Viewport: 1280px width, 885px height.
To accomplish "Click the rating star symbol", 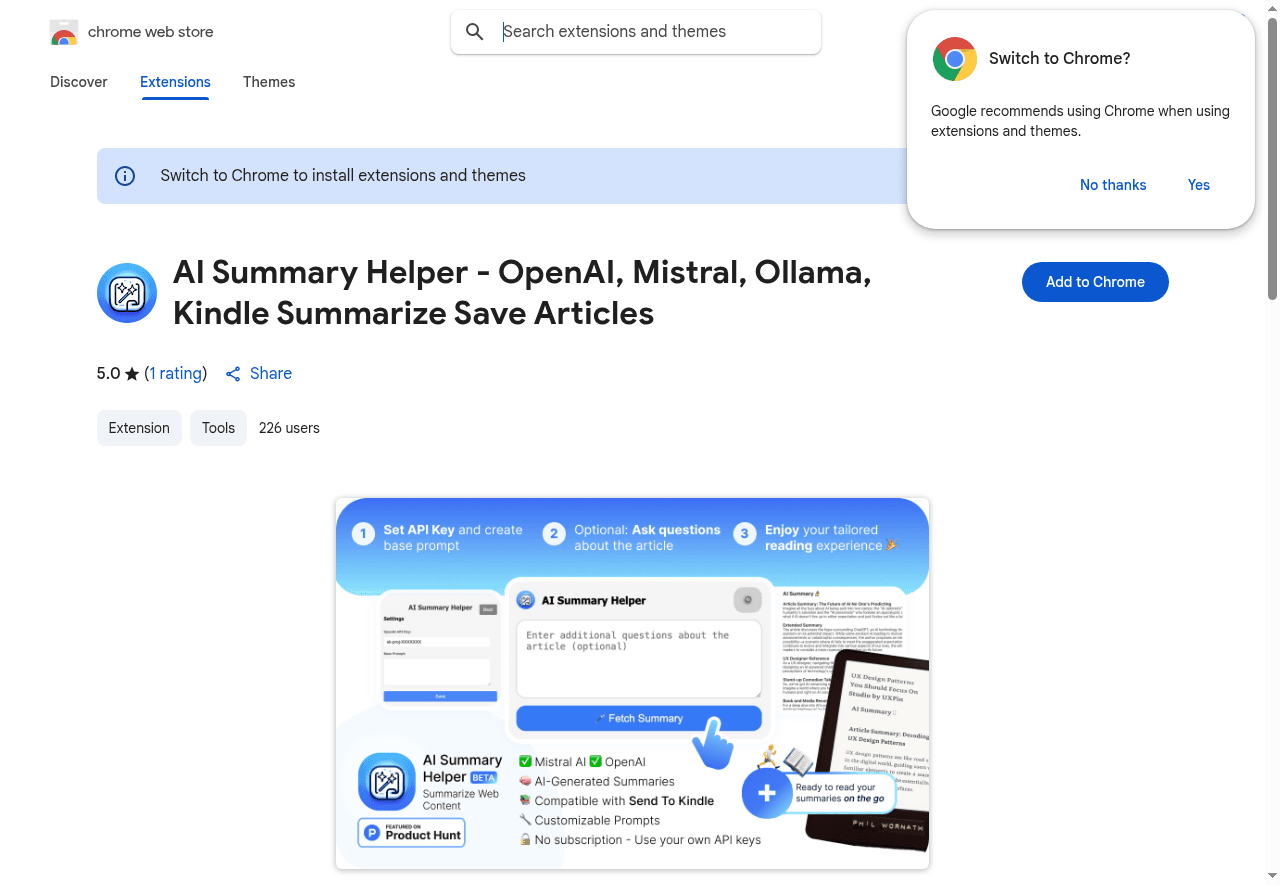I will click(131, 373).
